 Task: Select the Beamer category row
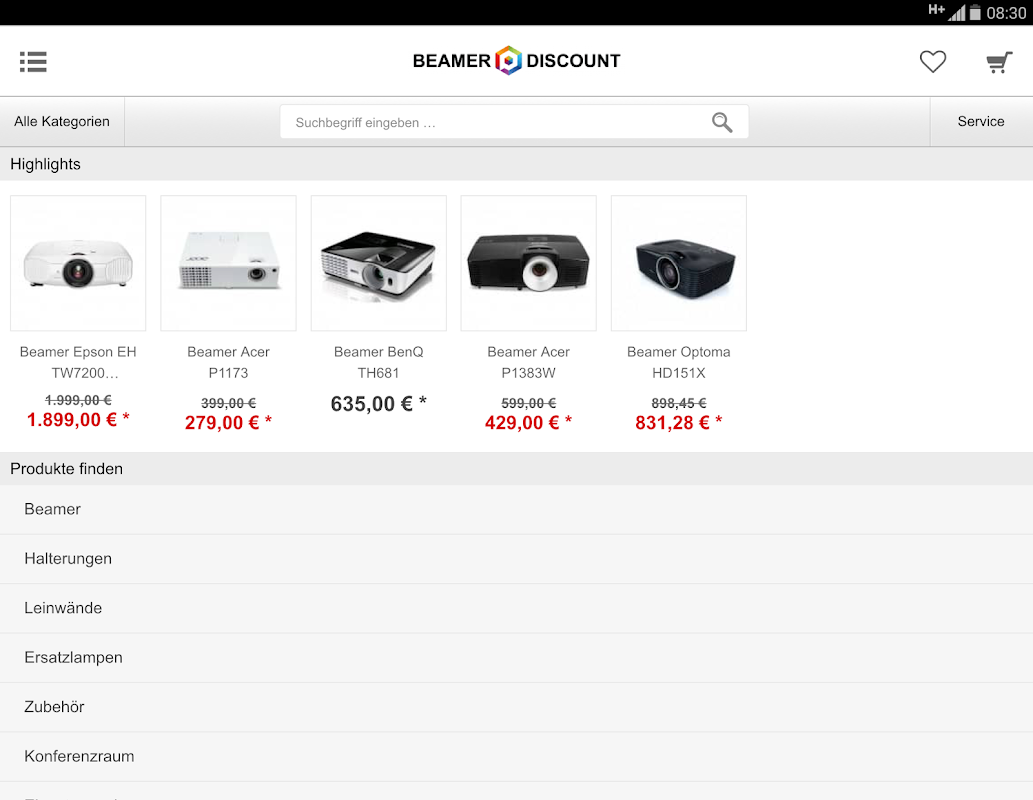[516, 509]
